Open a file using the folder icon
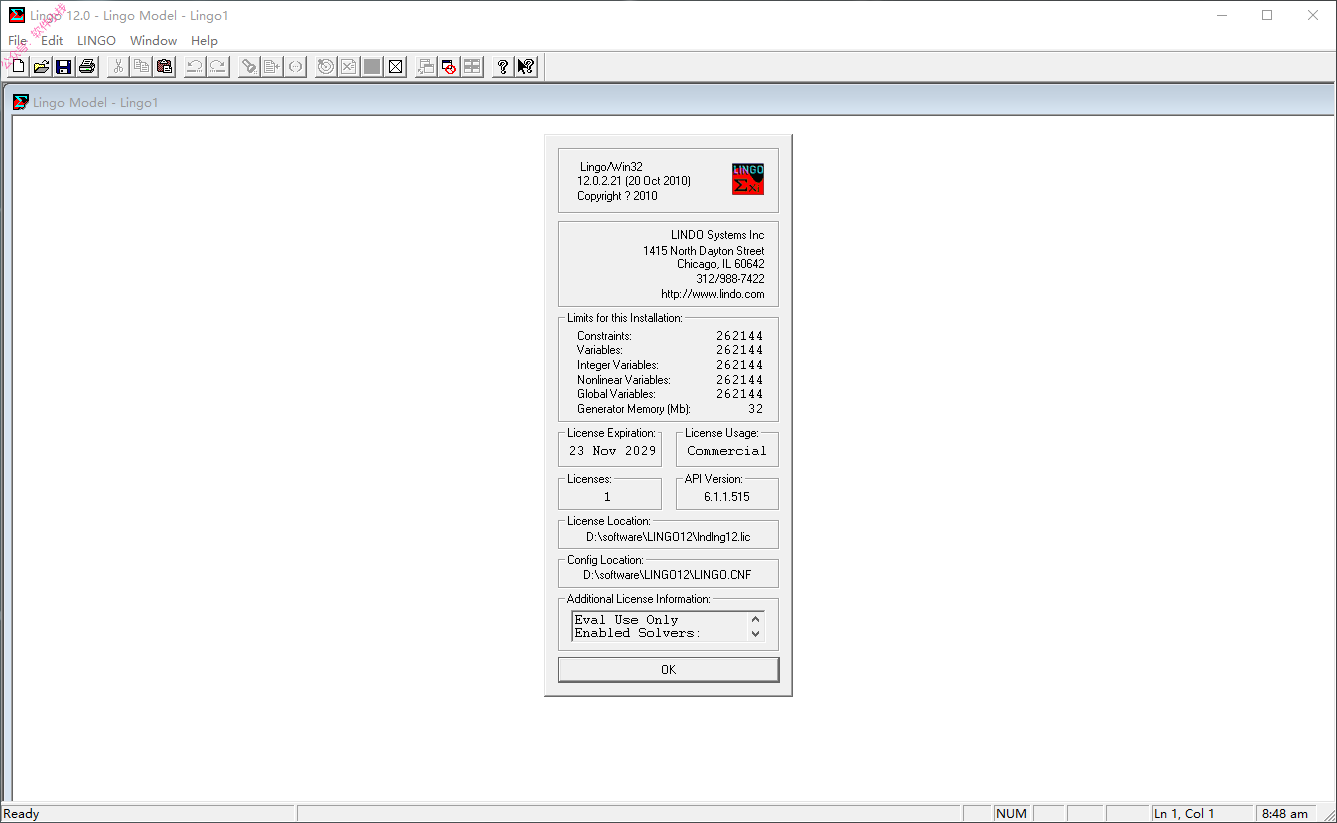This screenshot has width=1337, height=823. [41, 67]
